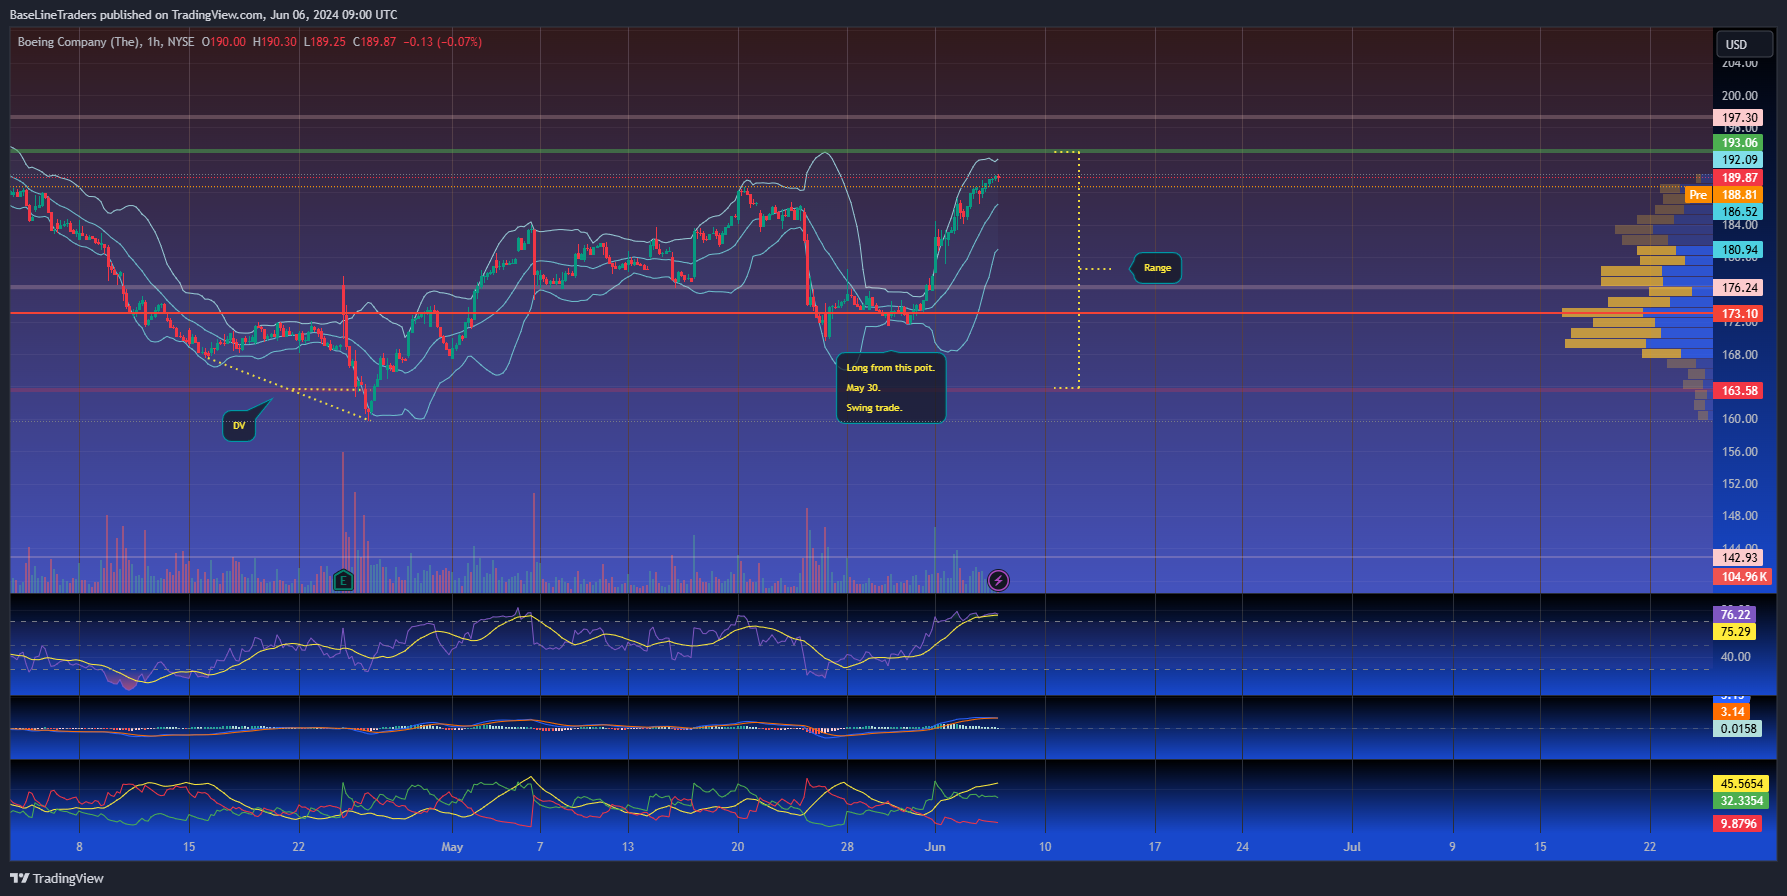Click the green 193.06 price label
Image resolution: width=1787 pixels, height=896 pixels.
[1739, 143]
